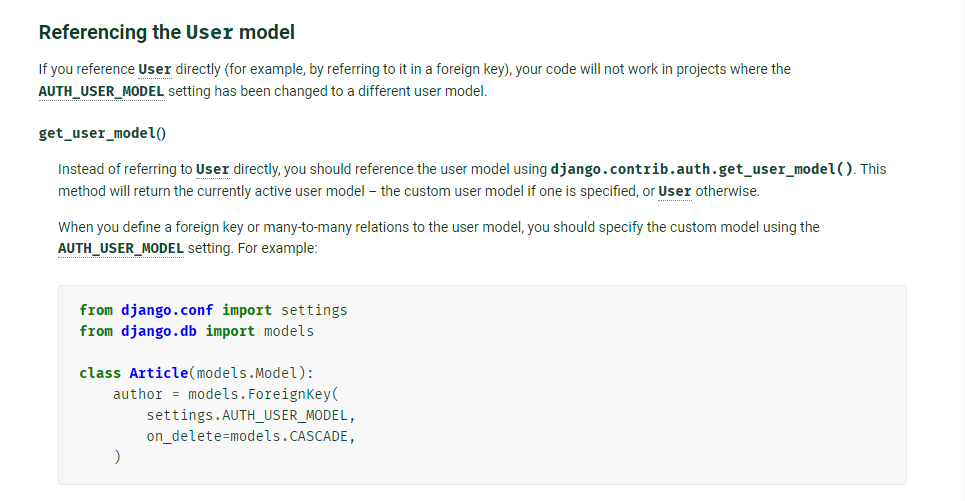The height and width of the screenshot is (501, 965).
Task: Click the closing parenthesis in code block
Action: [118, 457]
